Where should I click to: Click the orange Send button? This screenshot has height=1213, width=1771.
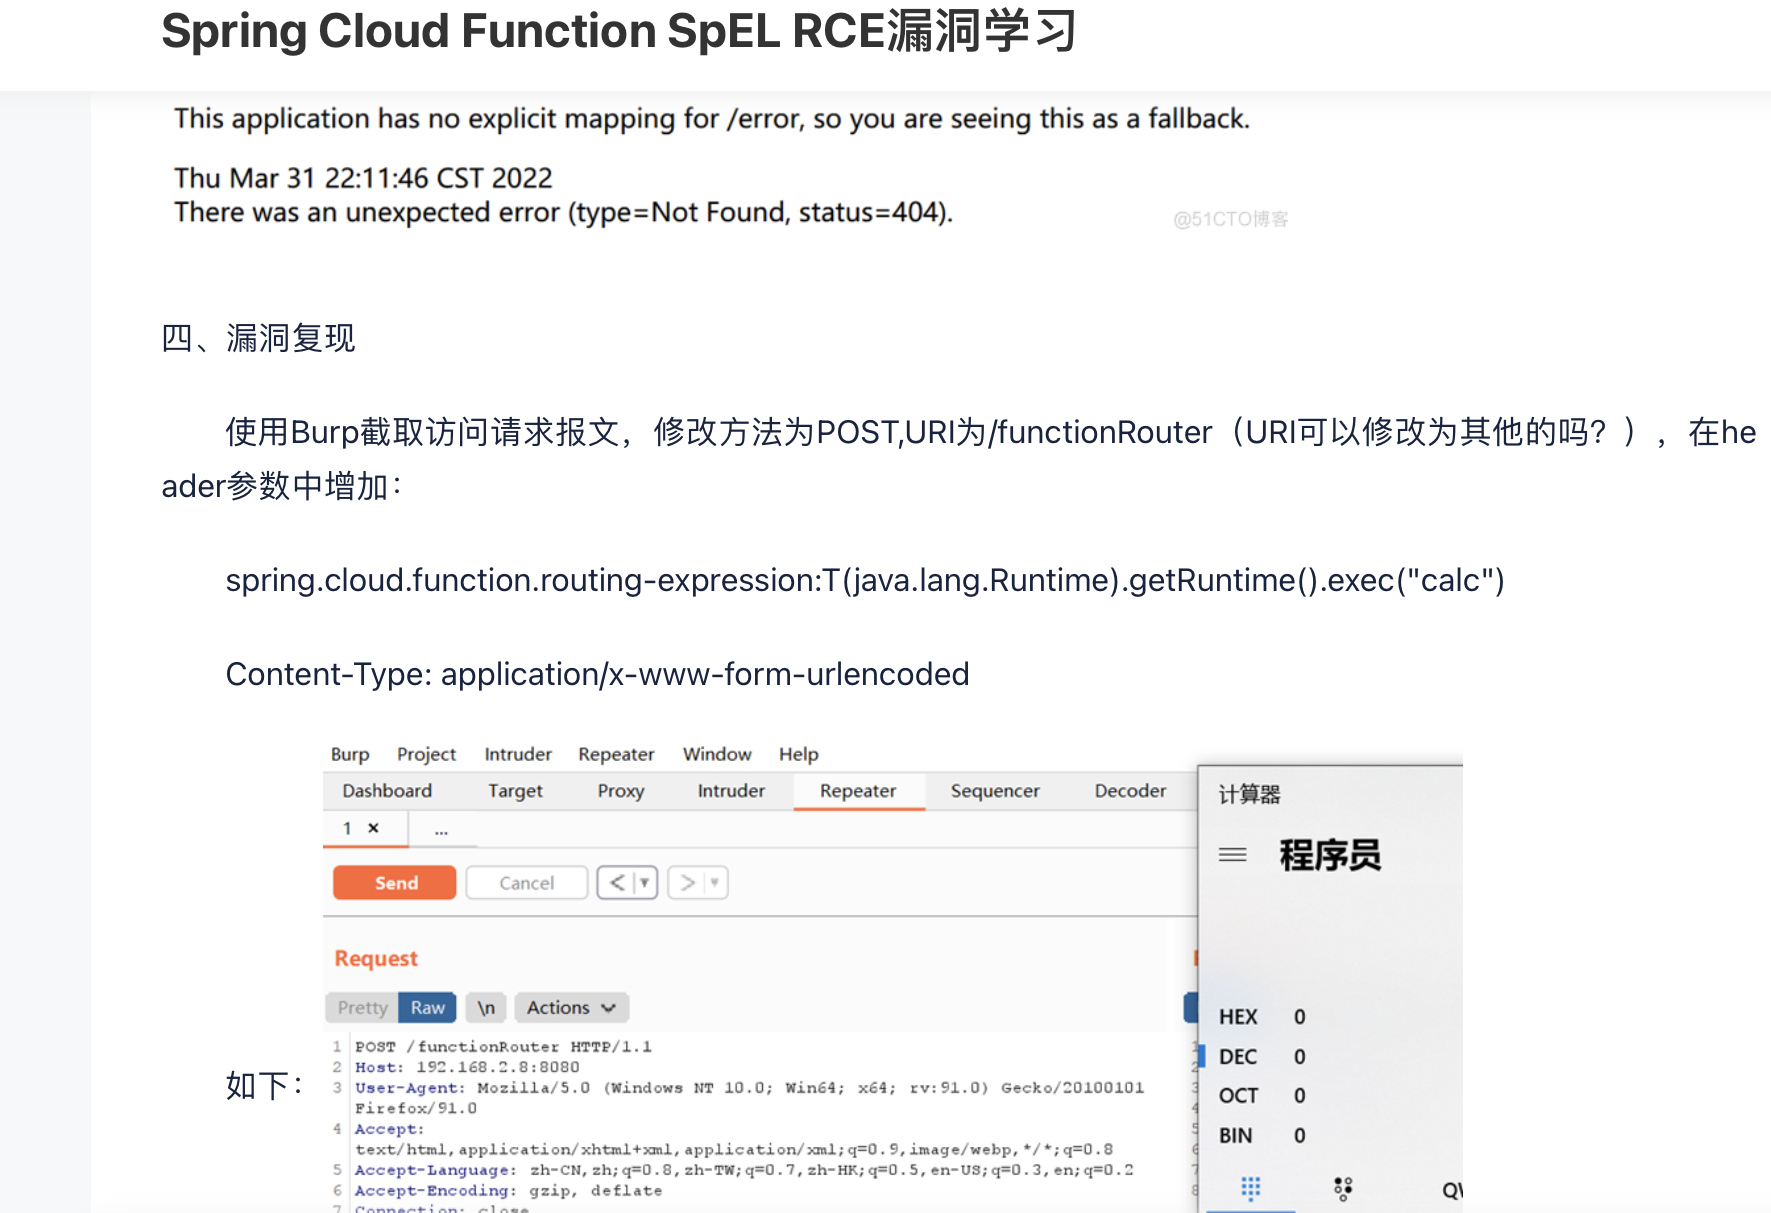click(x=395, y=883)
